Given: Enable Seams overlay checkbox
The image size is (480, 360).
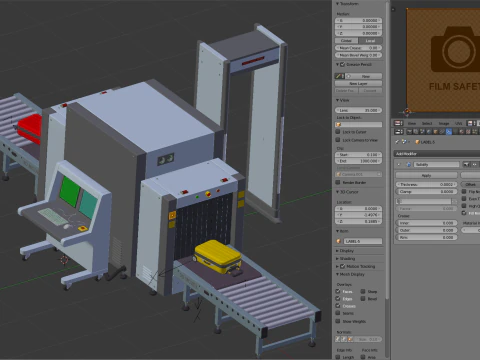Looking at the screenshot, I should [338, 313].
